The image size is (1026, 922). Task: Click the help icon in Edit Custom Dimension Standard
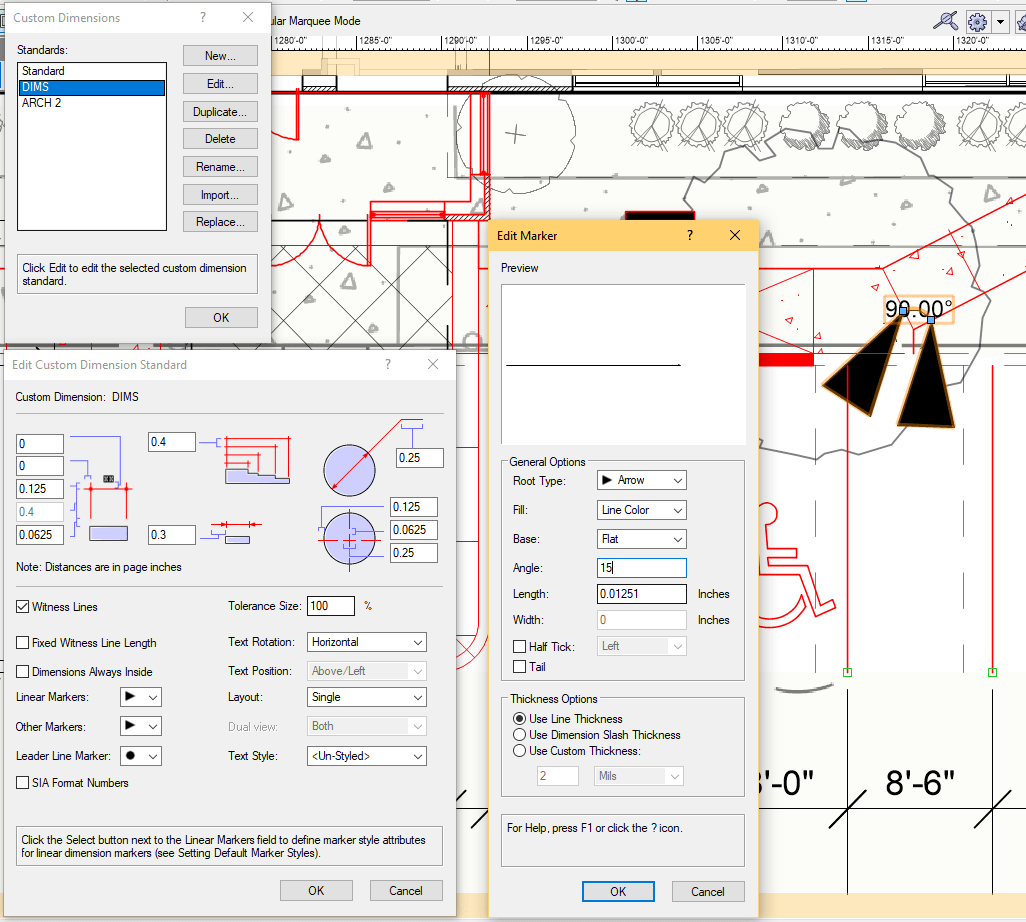click(x=387, y=364)
